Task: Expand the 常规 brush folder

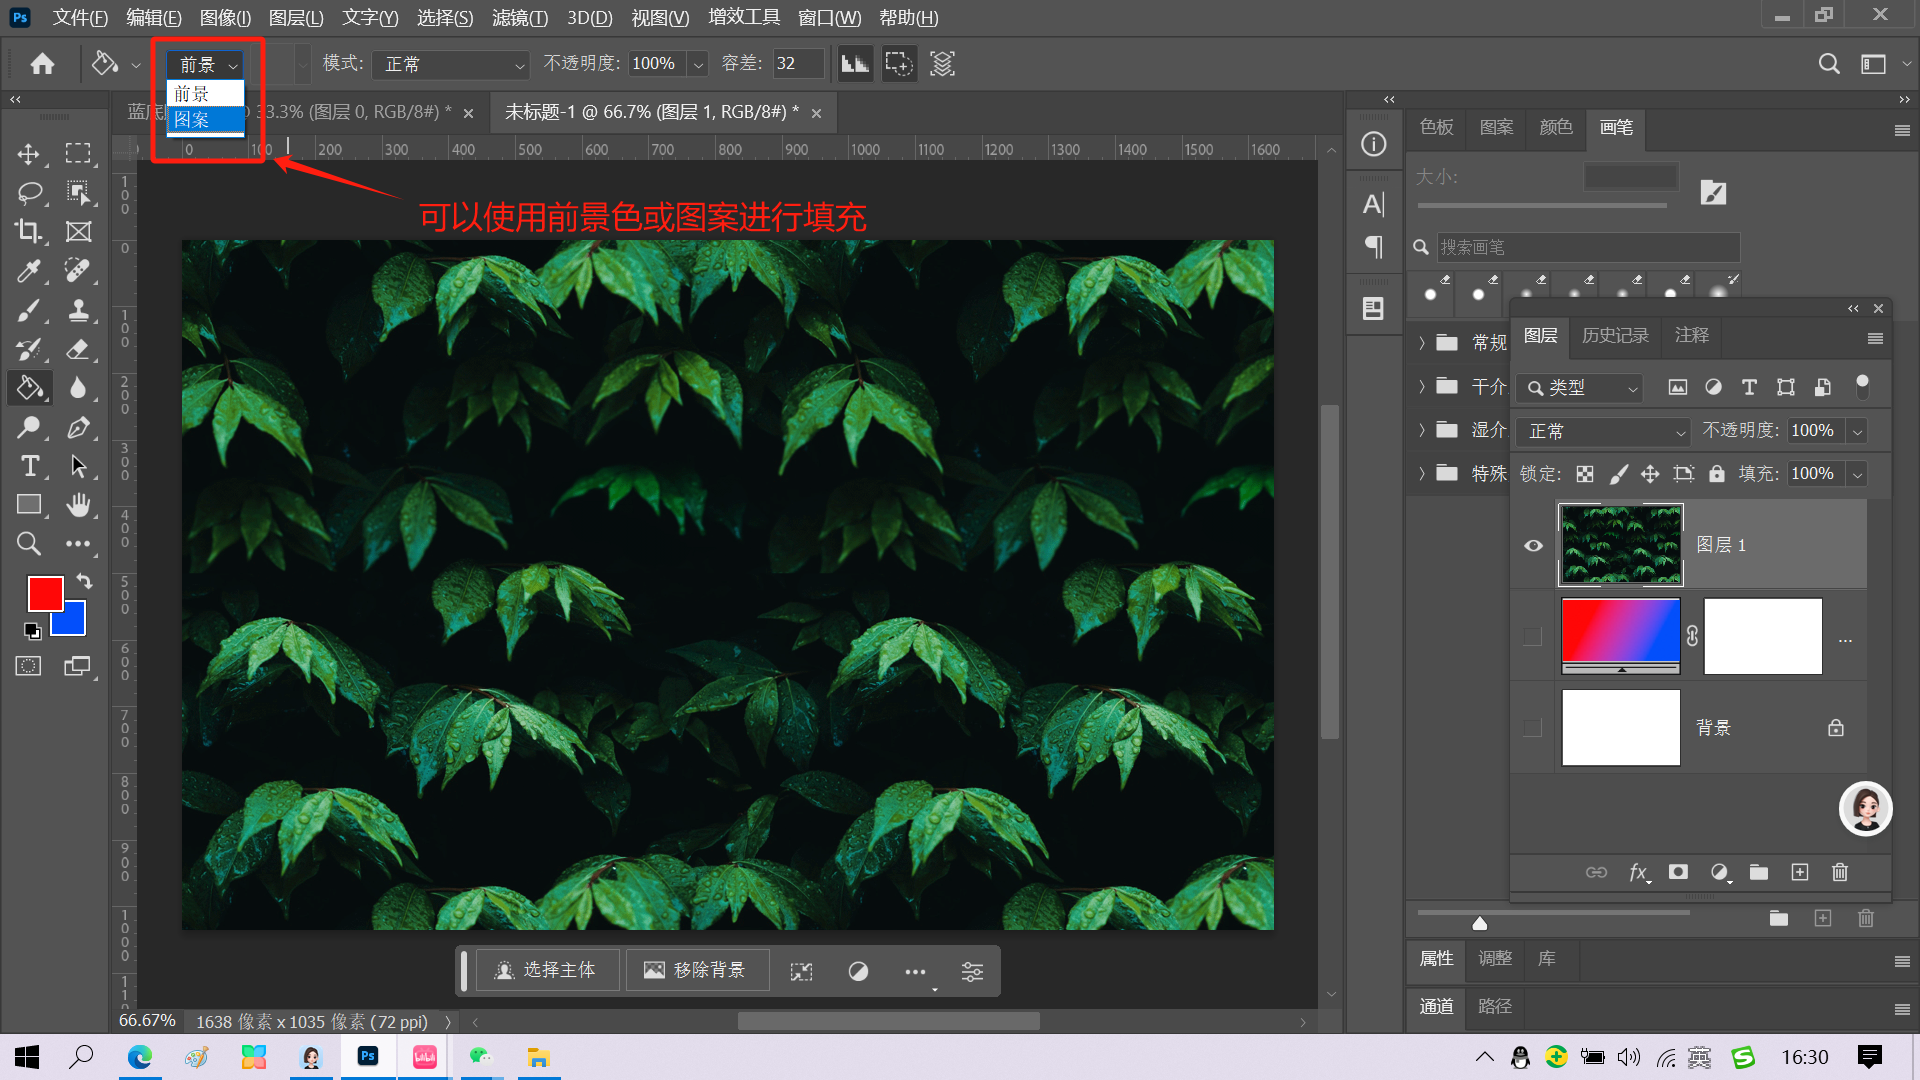Action: tap(1422, 343)
